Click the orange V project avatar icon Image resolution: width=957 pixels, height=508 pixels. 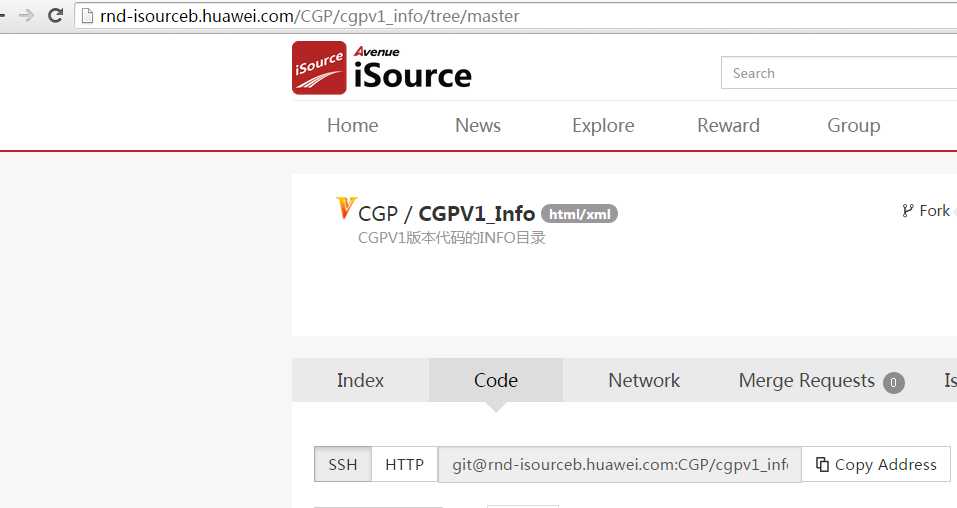(x=345, y=208)
